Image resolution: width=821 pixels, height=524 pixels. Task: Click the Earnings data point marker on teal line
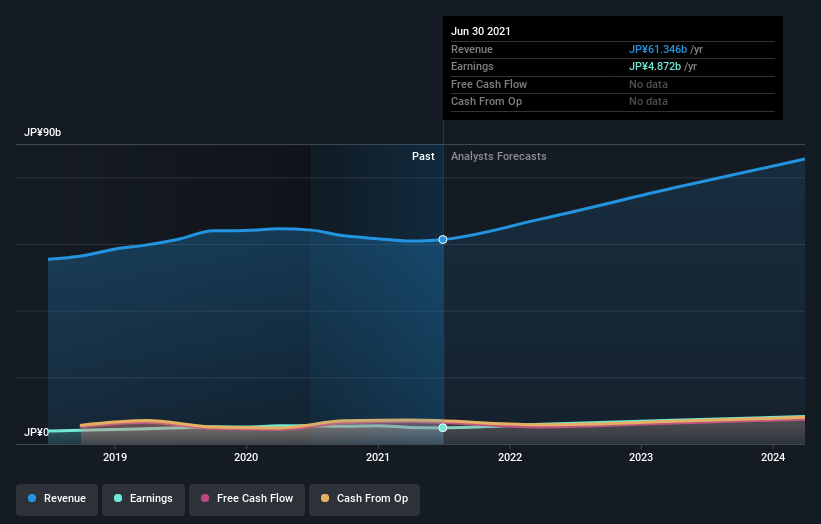(443, 428)
